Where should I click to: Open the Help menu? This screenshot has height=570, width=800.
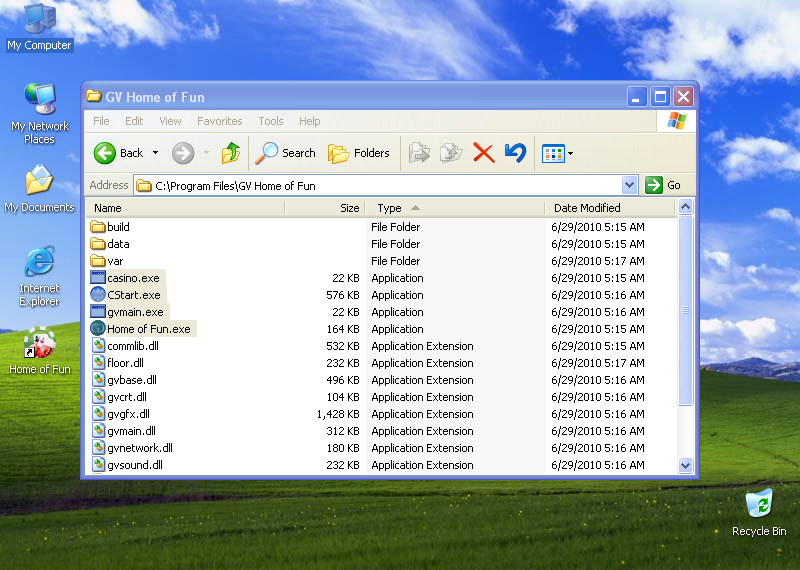point(310,121)
